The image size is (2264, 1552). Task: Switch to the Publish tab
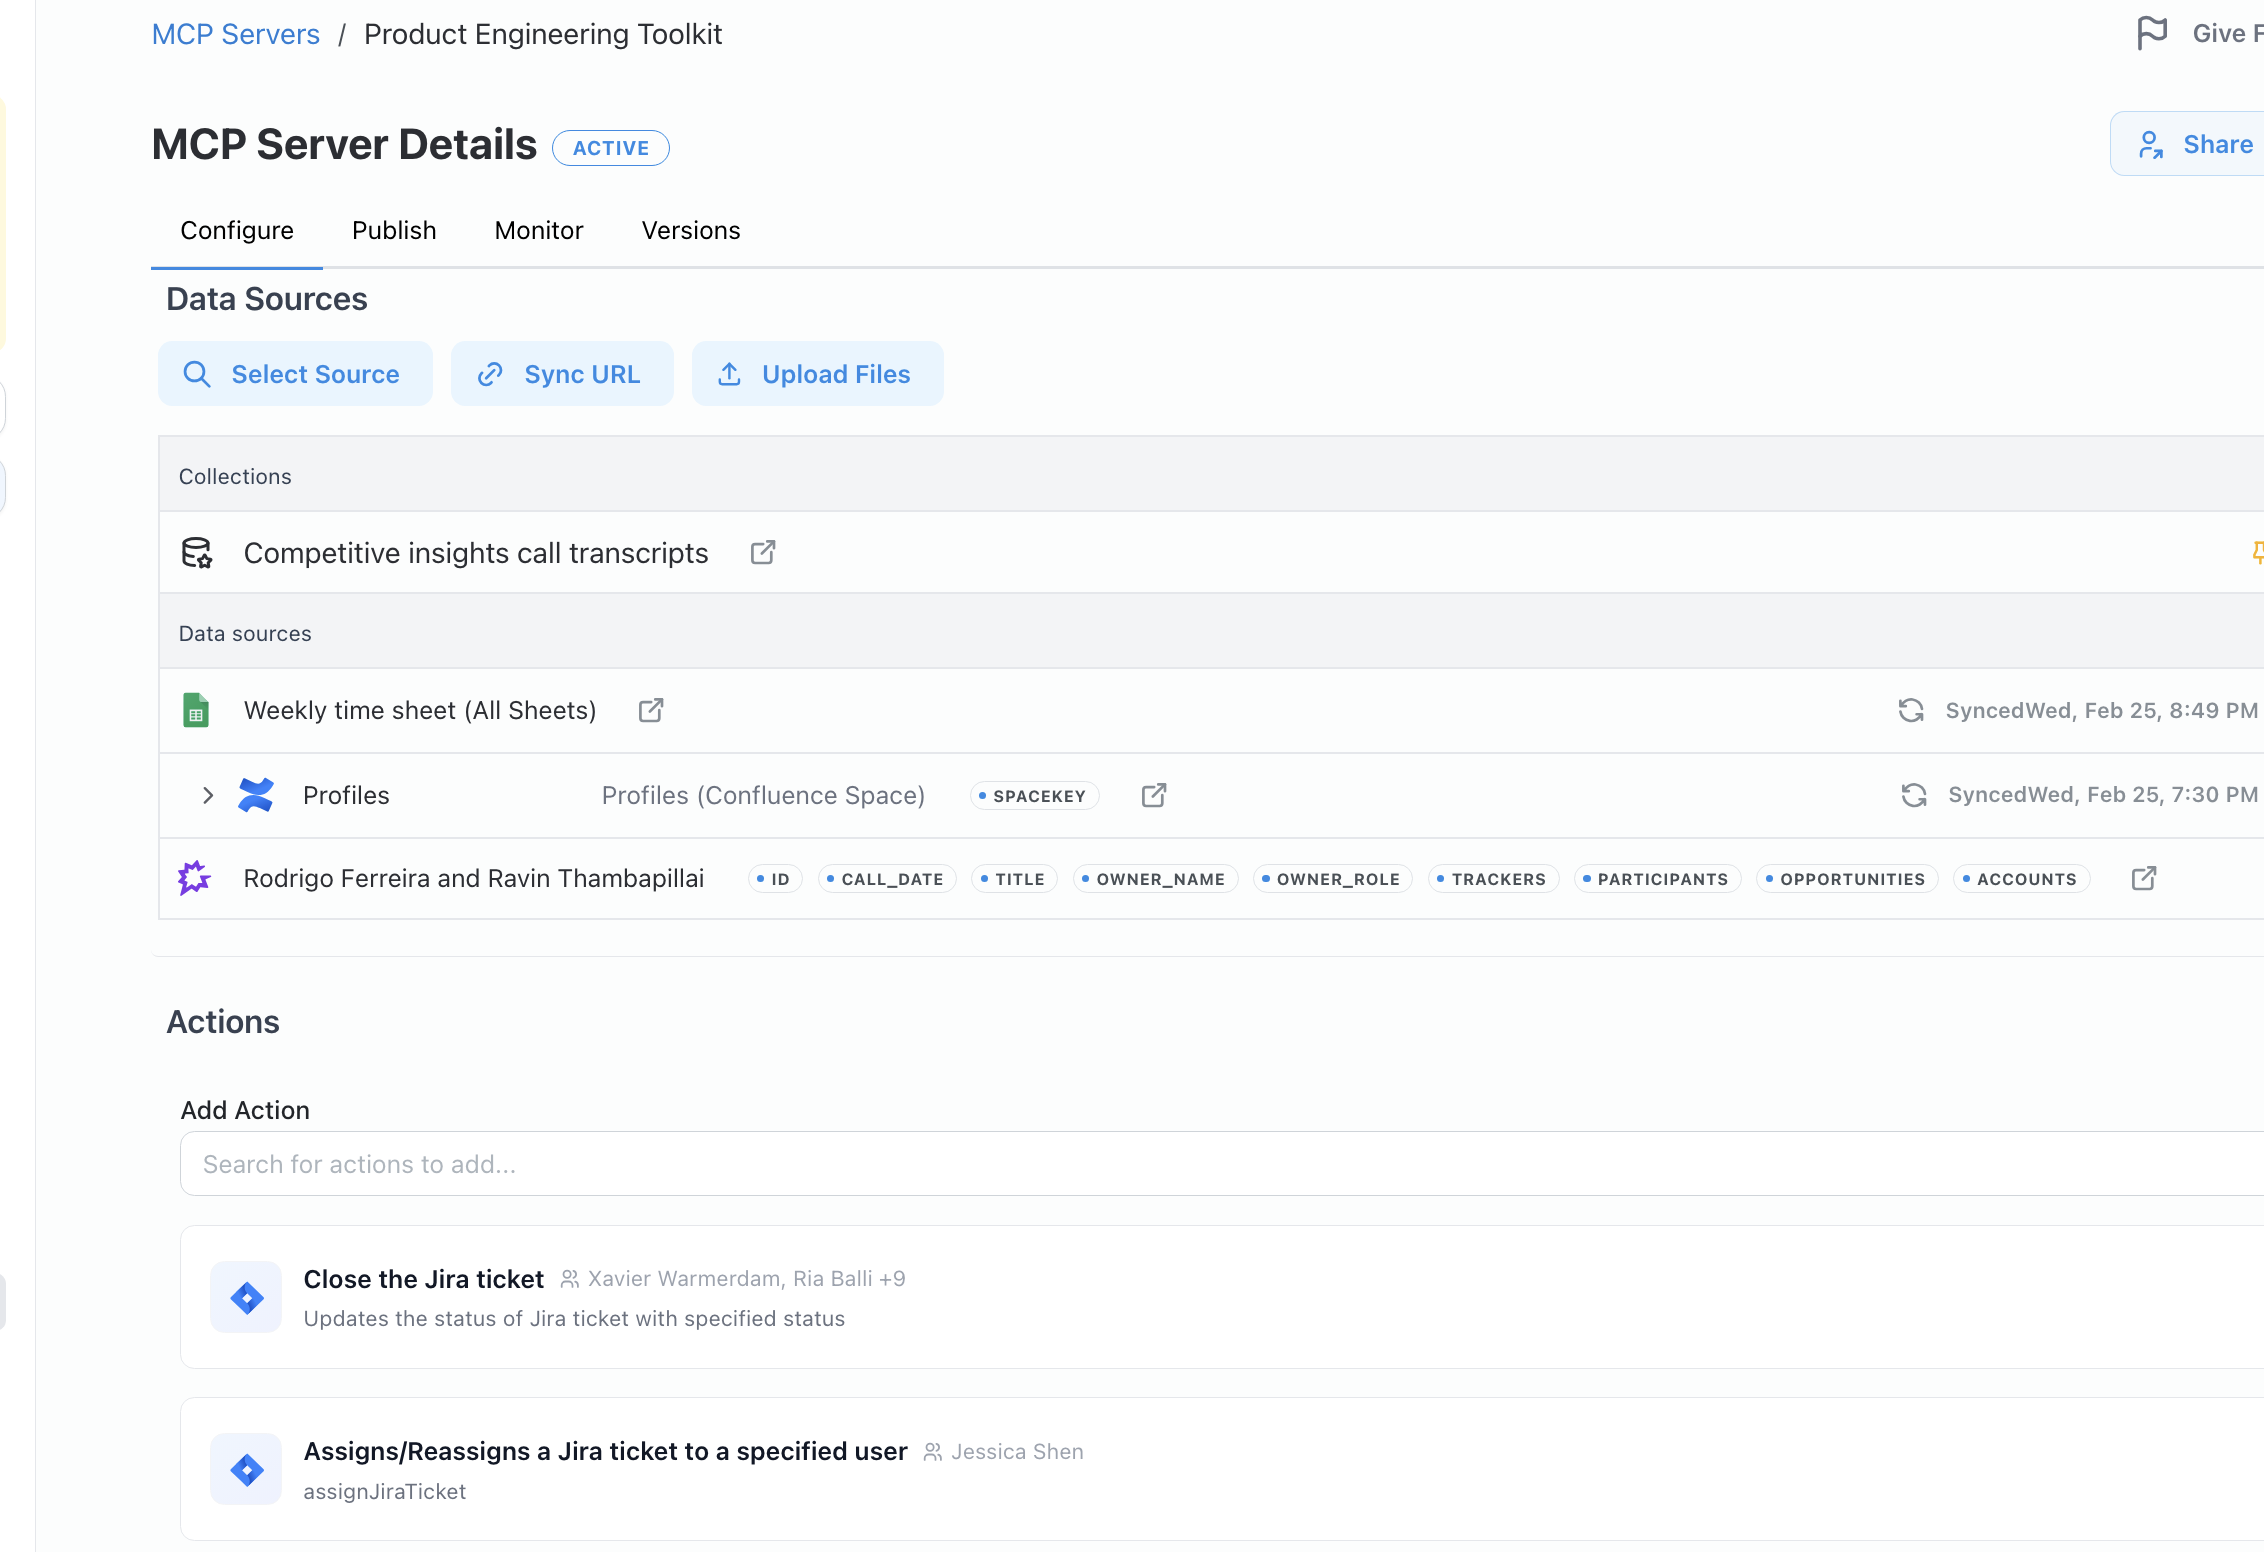(x=394, y=230)
